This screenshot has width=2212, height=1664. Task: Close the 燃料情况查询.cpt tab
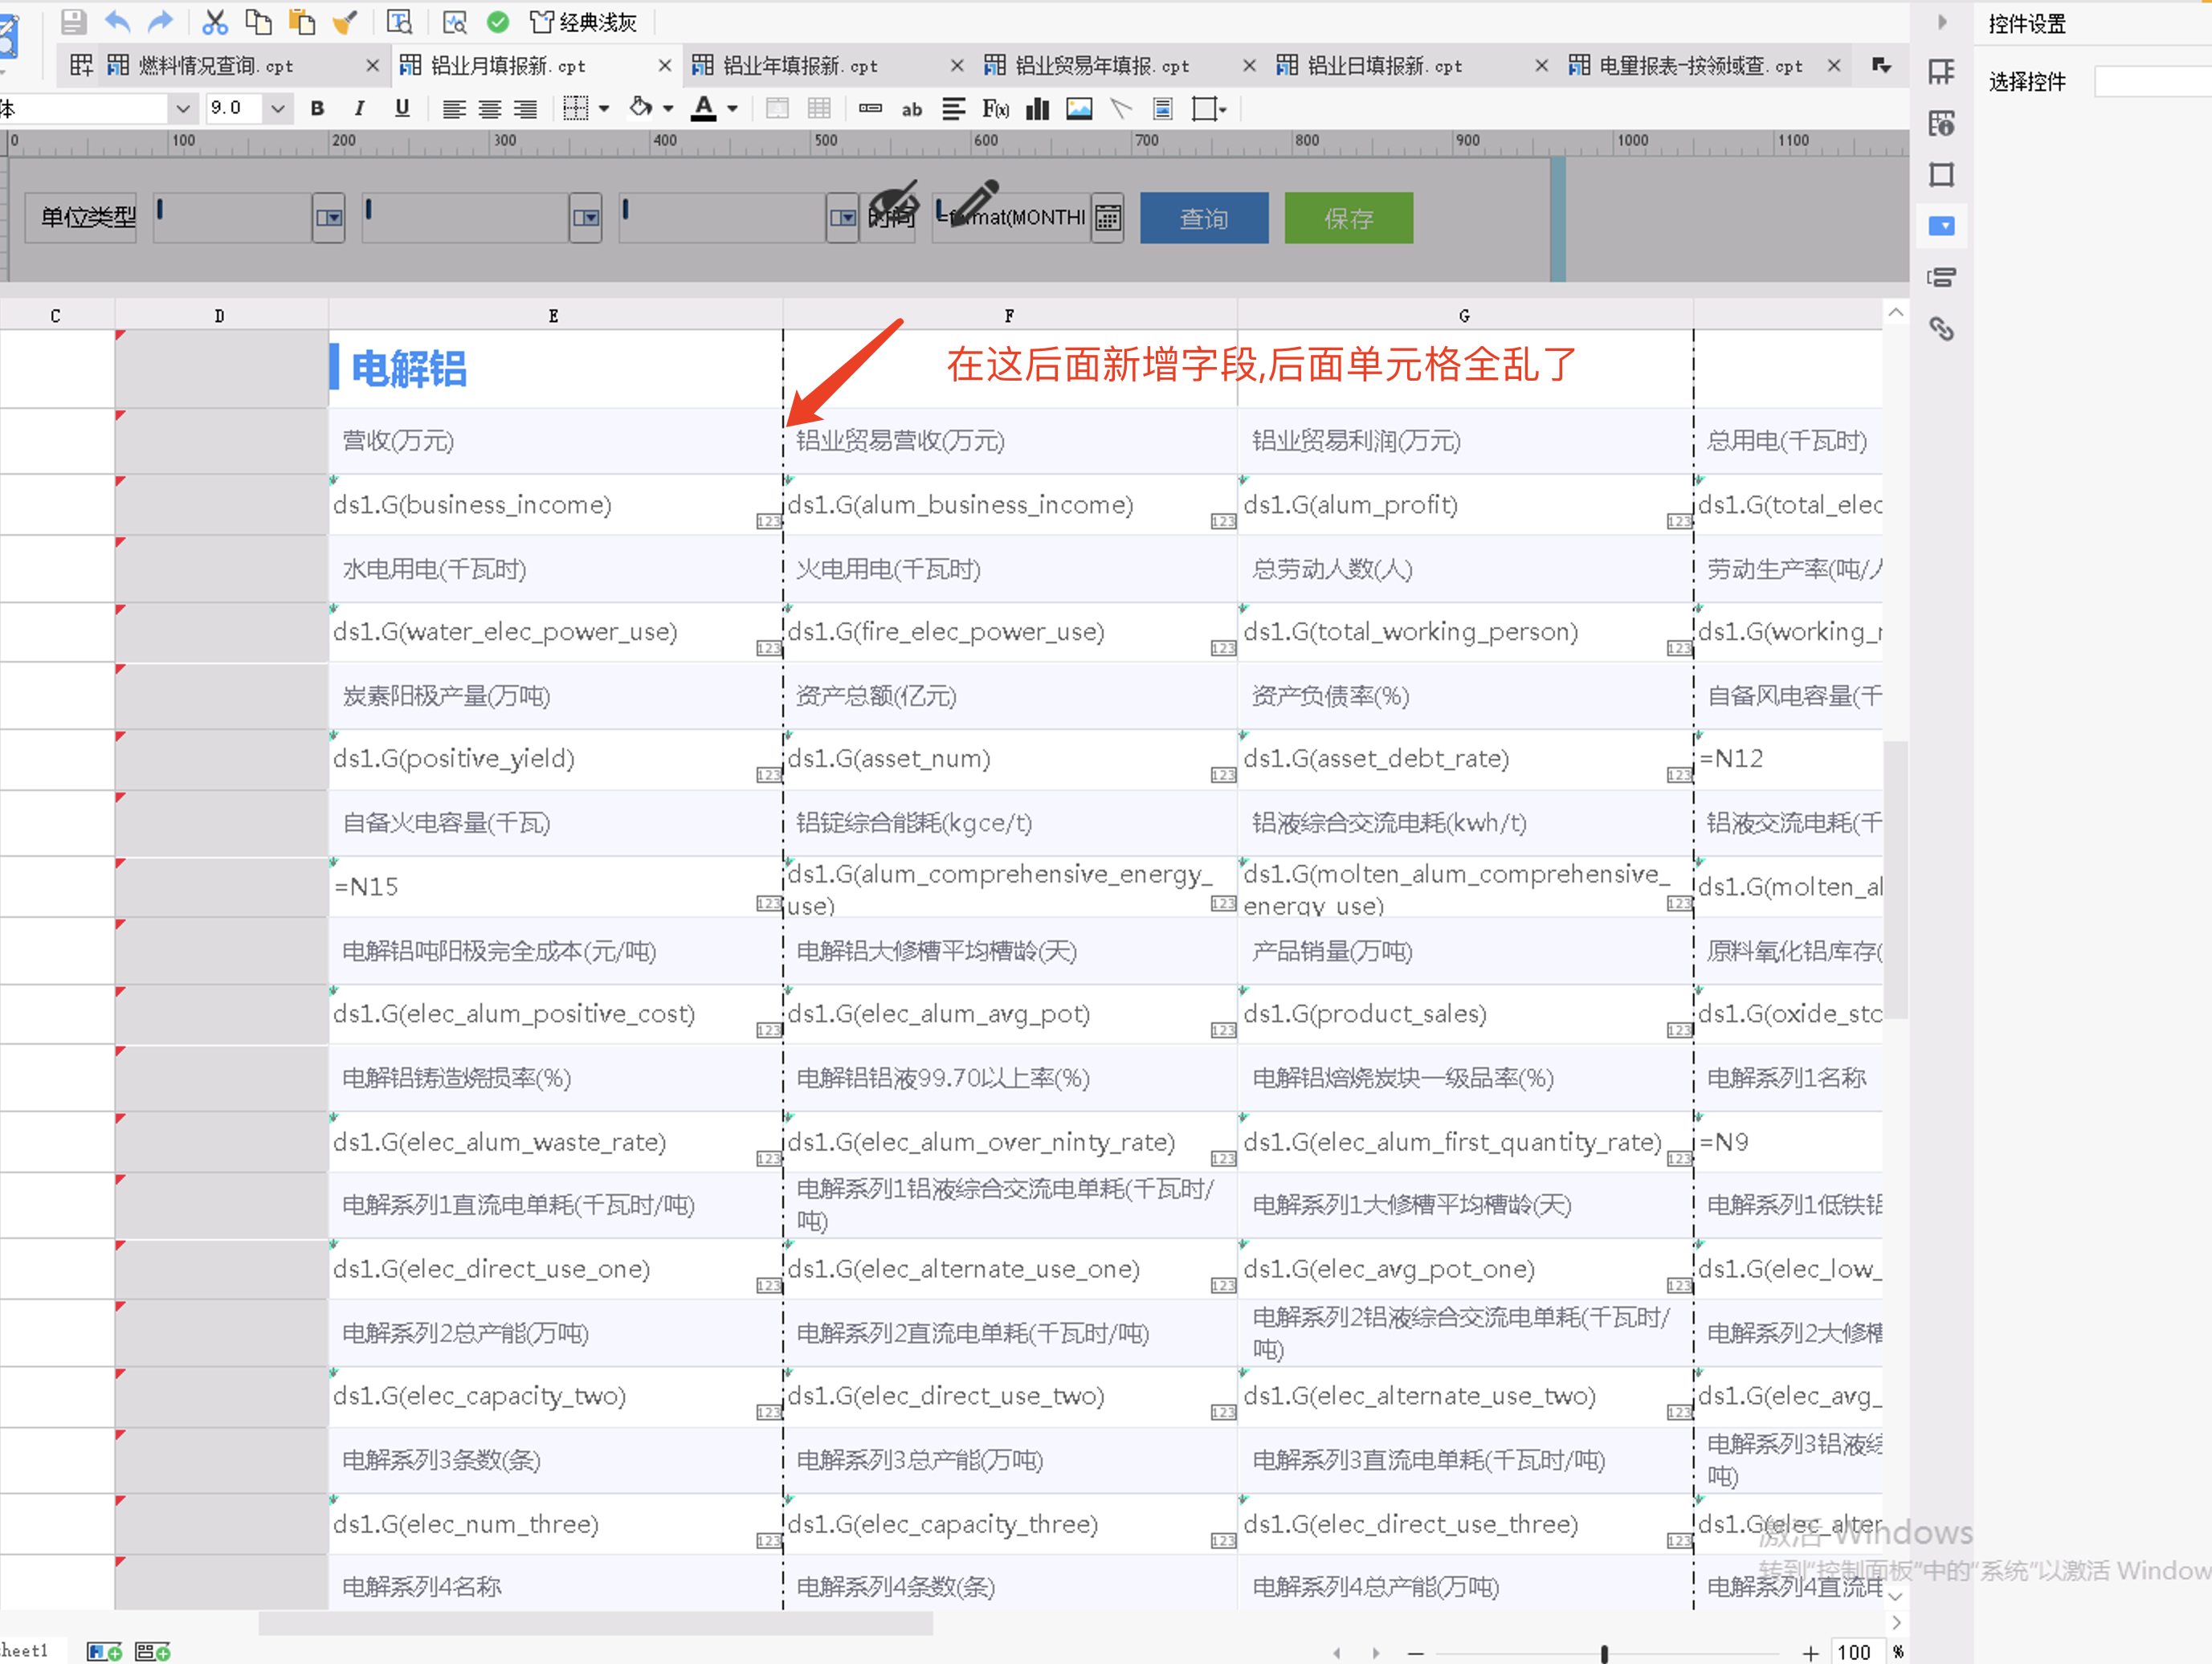pos(372,66)
